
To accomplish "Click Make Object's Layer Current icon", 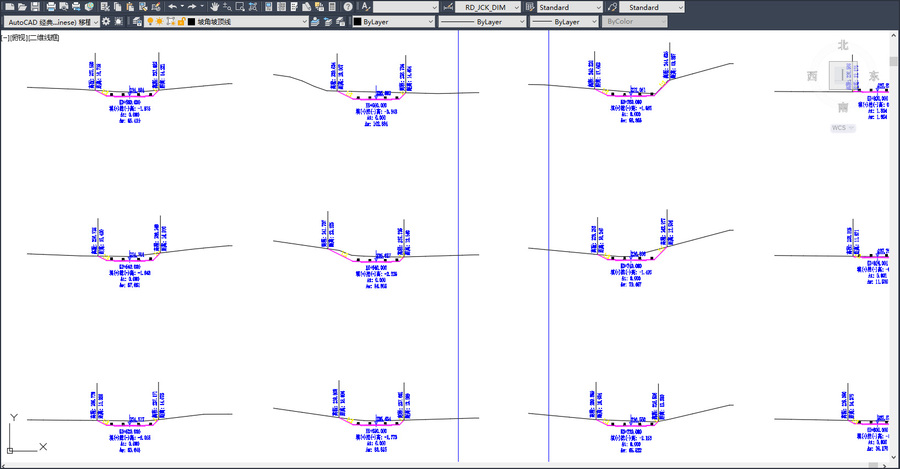I will pyautogui.click(x=315, y=21).
